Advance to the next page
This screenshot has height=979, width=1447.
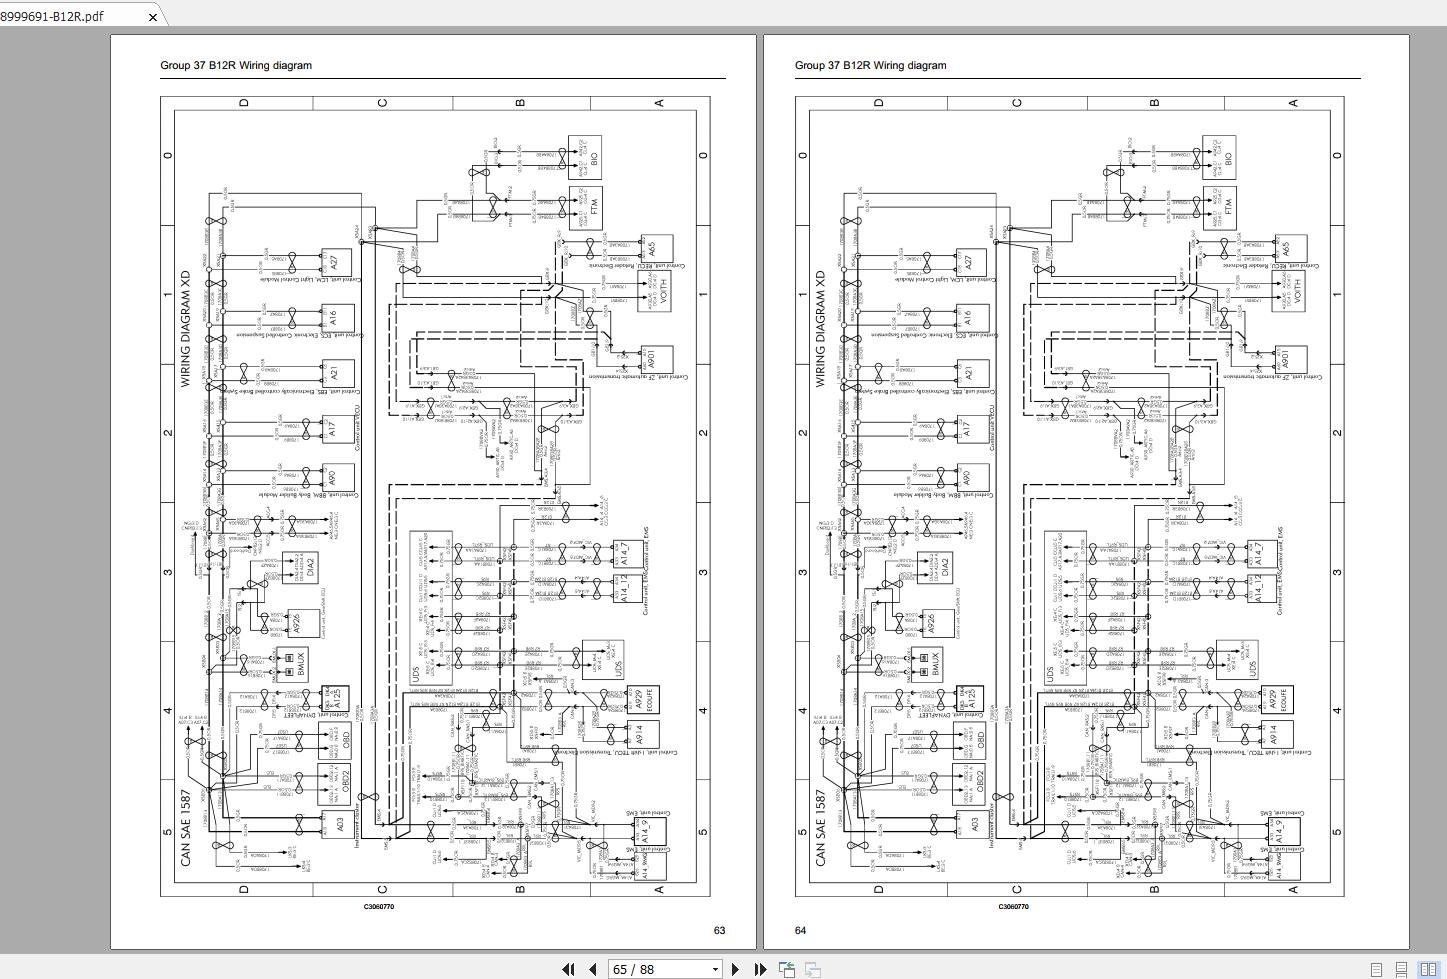click(x=735, y=969)
